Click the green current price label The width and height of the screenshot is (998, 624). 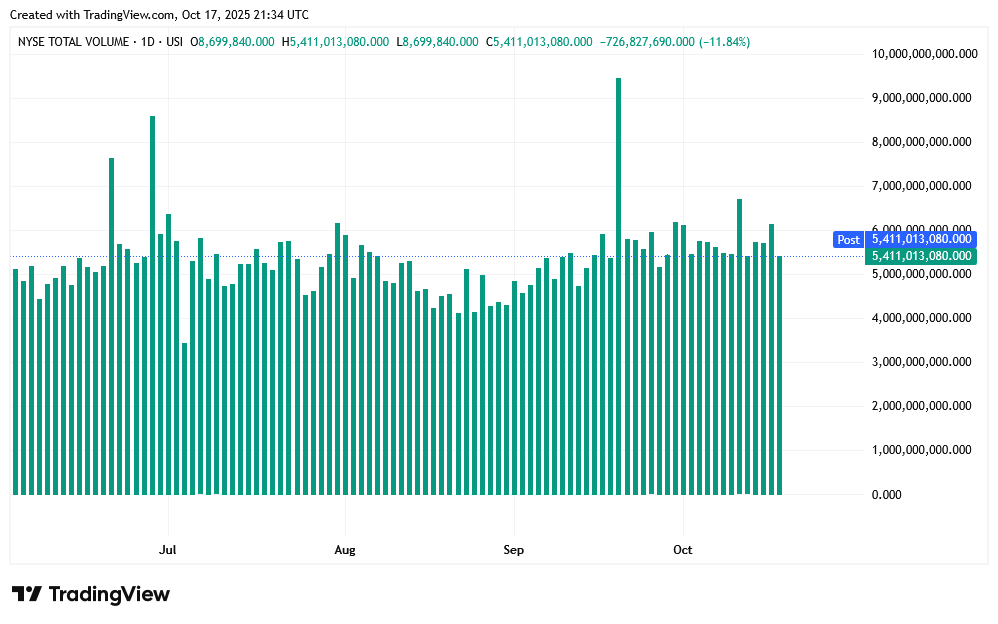[x=920, y=256]
